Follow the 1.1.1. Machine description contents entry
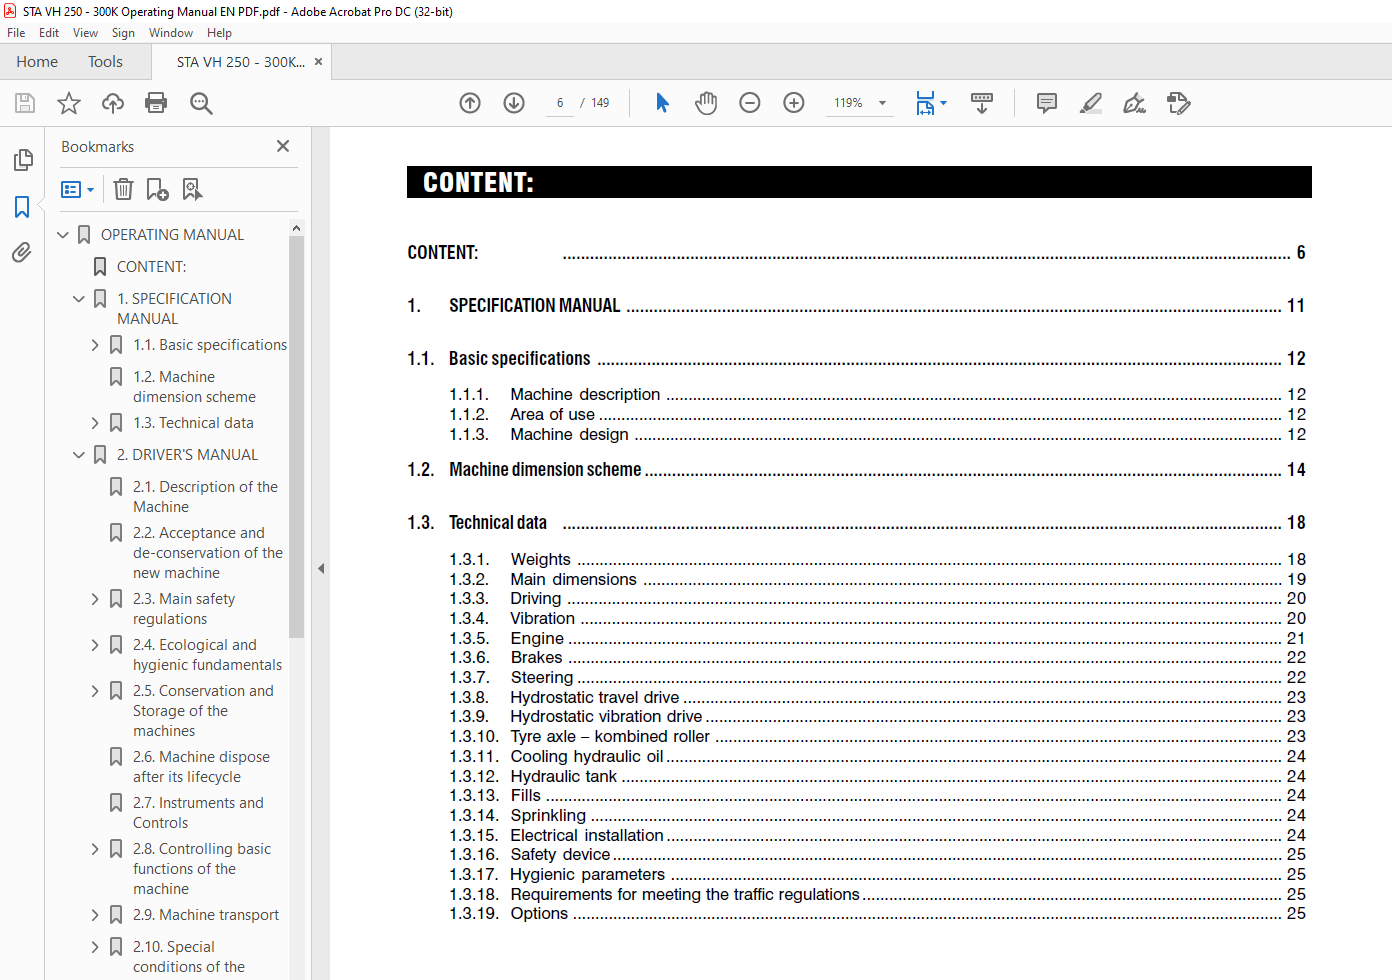 pos(877,394)
